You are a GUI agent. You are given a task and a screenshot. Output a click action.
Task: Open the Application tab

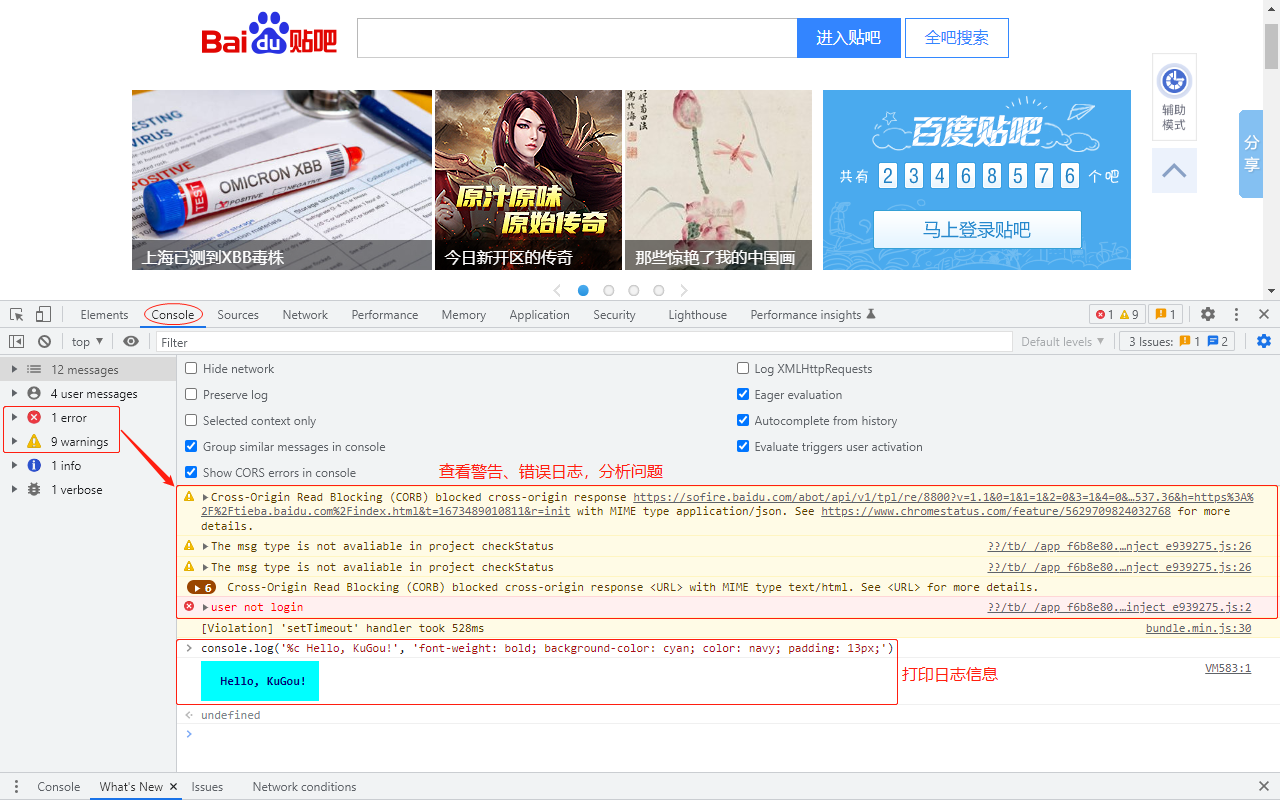pos(539,314)
